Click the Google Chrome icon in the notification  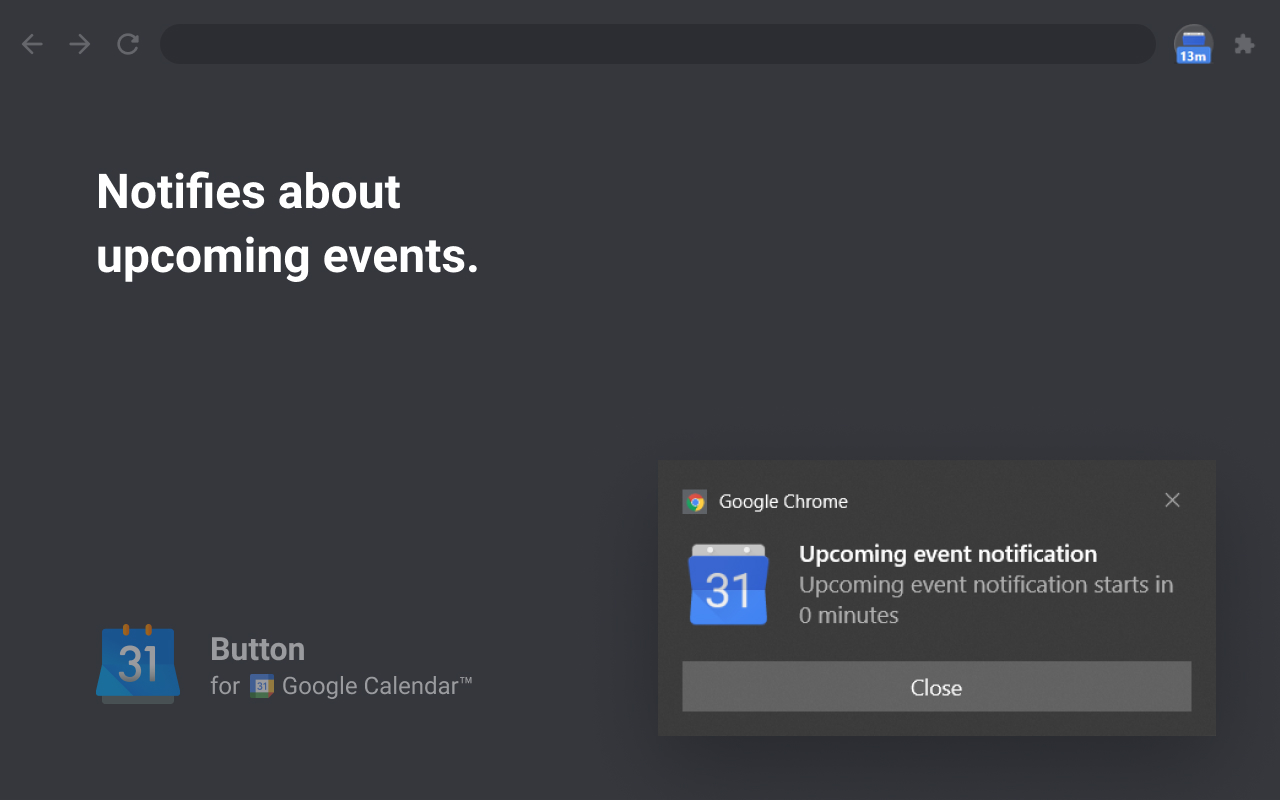pyautogui.click(x=693, y=501)
